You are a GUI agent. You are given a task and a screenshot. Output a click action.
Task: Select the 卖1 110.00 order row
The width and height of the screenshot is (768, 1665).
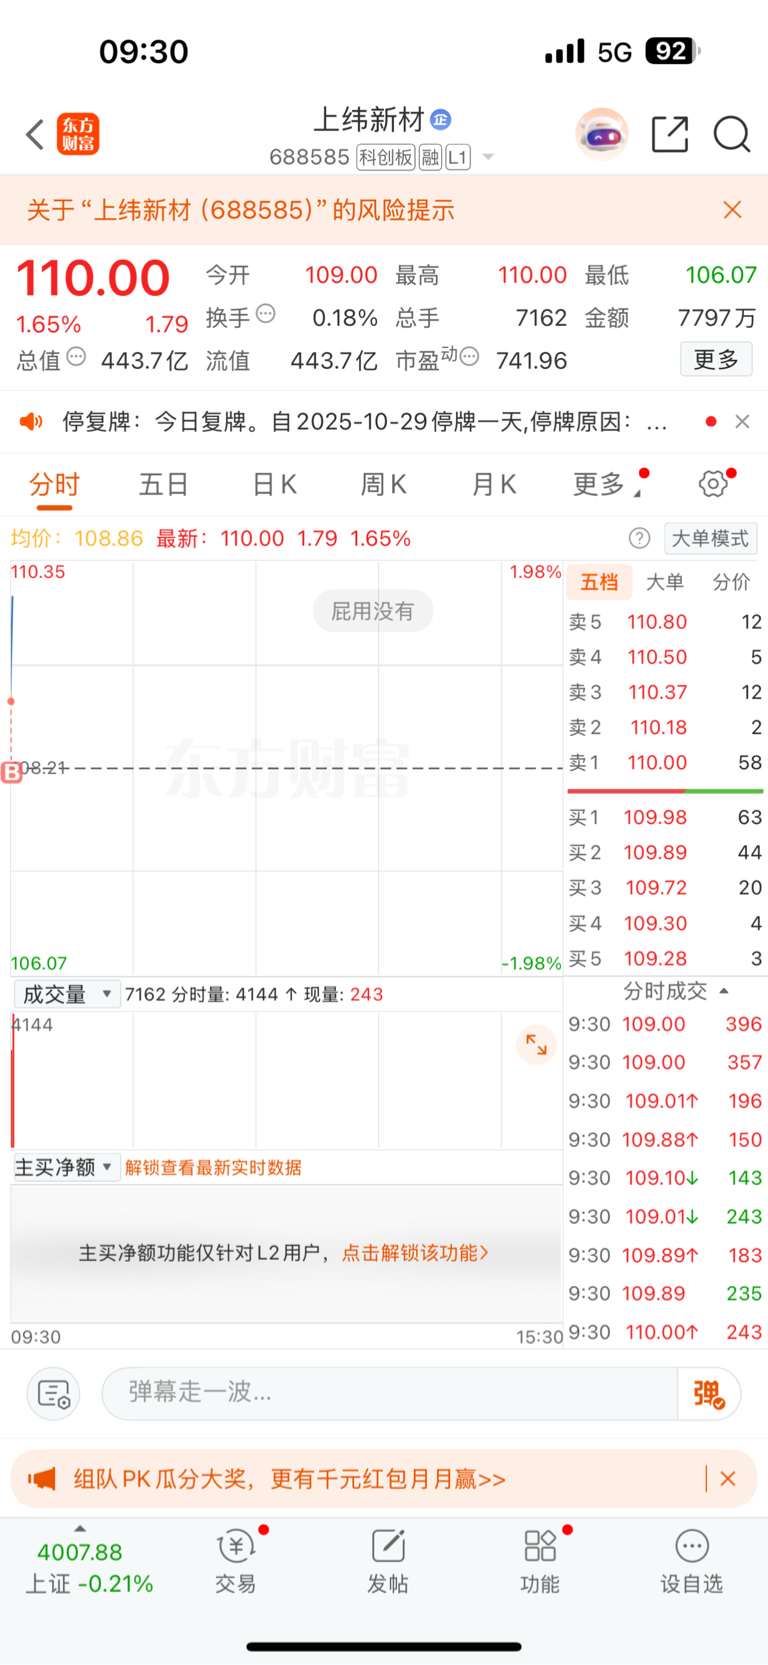[x=665, y=763]
